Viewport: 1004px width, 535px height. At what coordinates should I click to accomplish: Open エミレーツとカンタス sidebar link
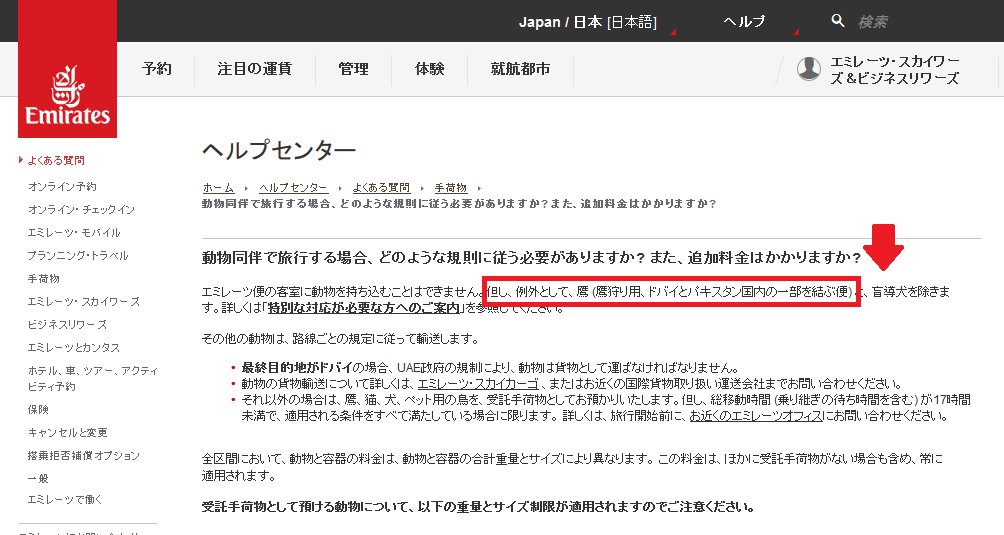[74, 347]
